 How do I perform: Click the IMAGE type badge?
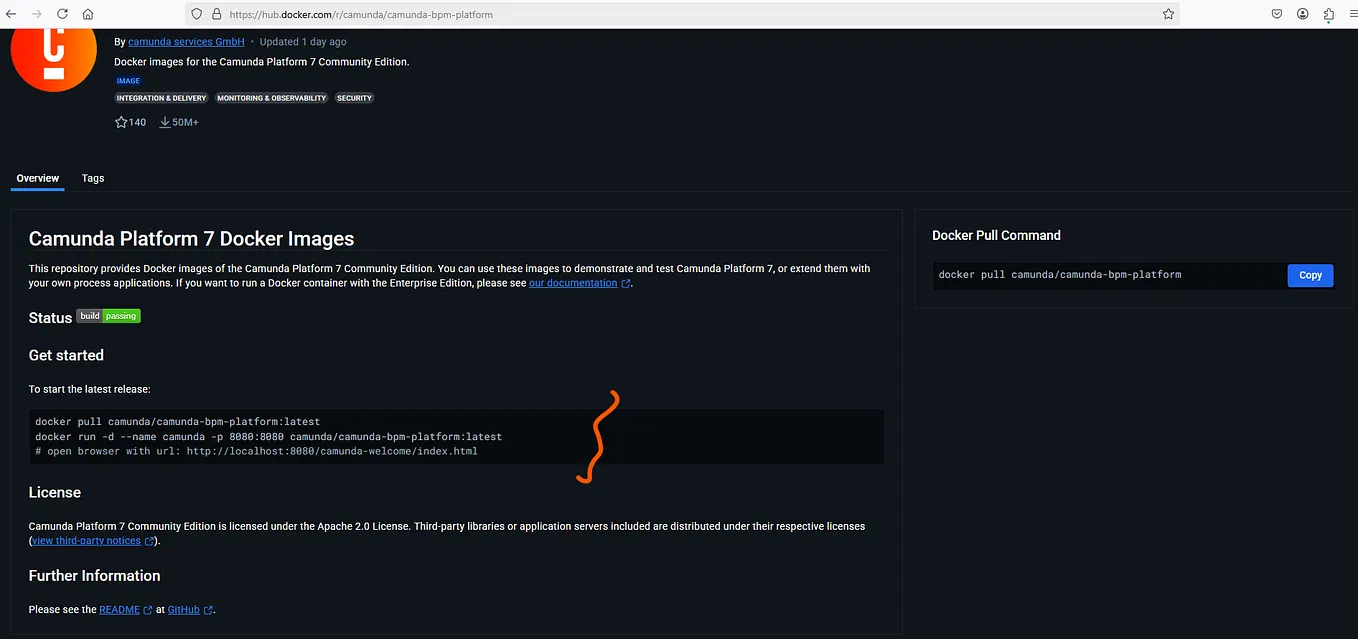click(x=127, y=80)
